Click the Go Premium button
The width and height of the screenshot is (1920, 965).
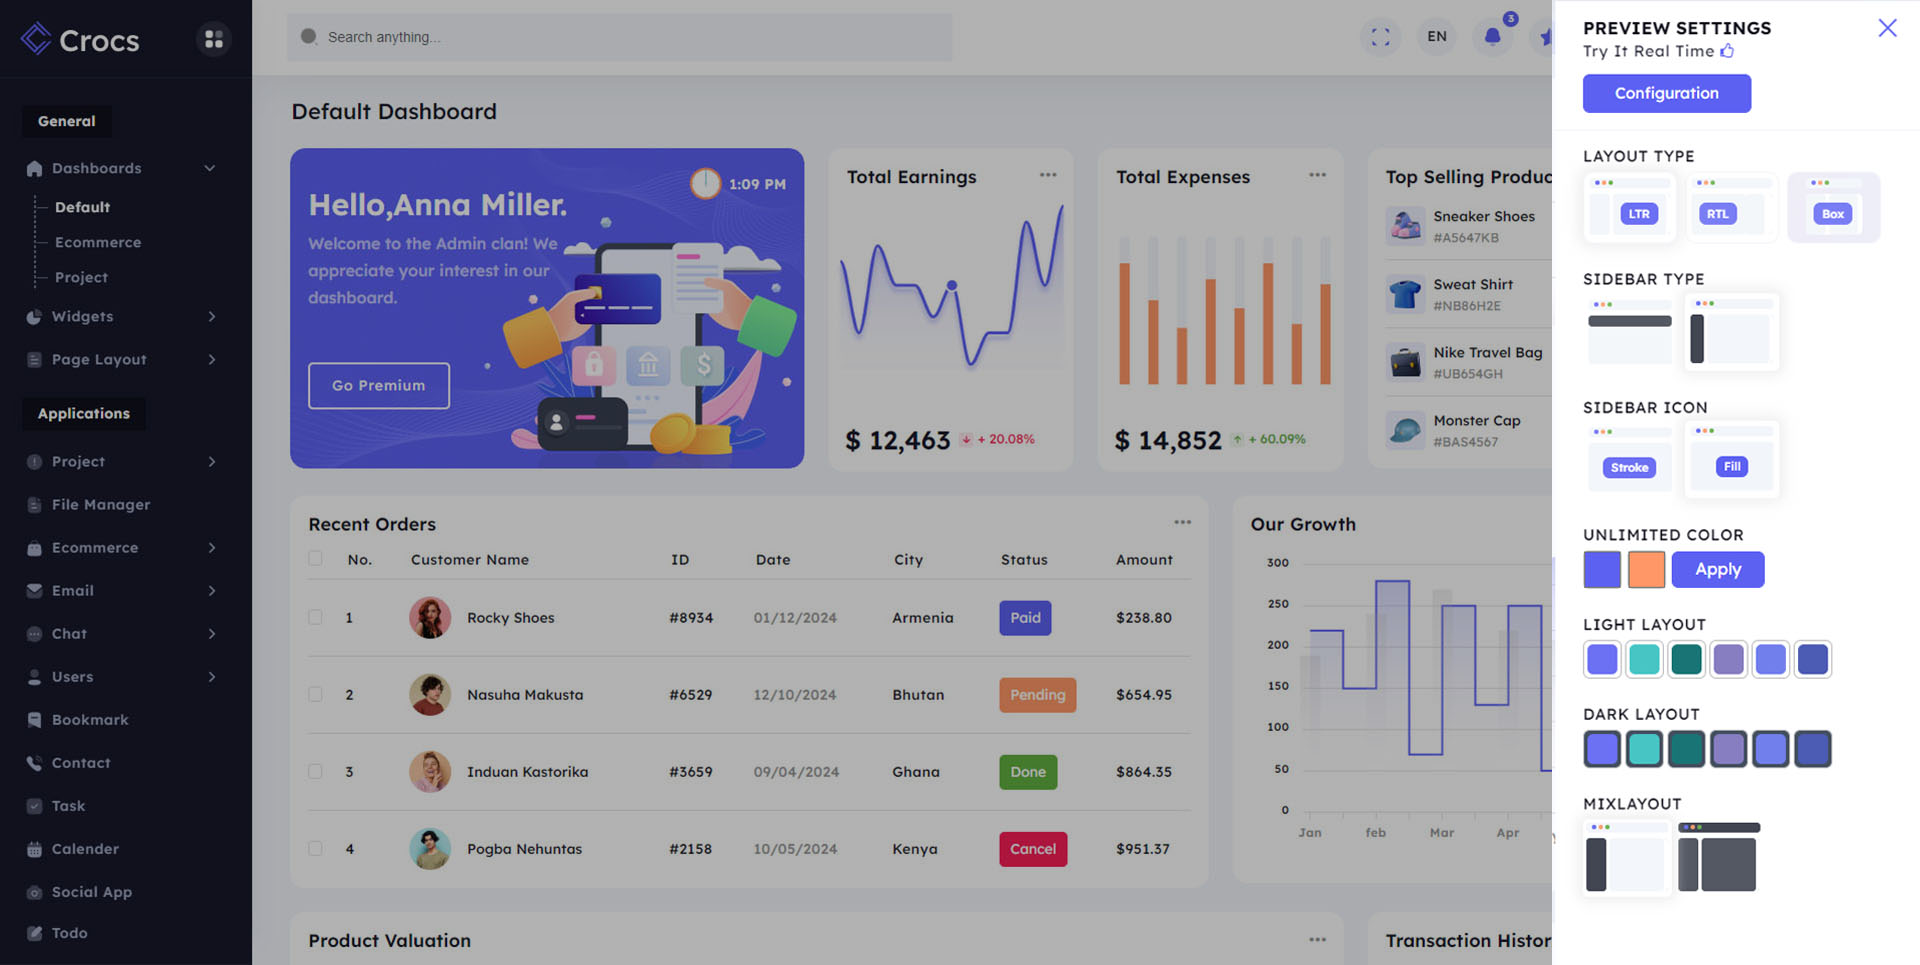(x=378, y=385)
